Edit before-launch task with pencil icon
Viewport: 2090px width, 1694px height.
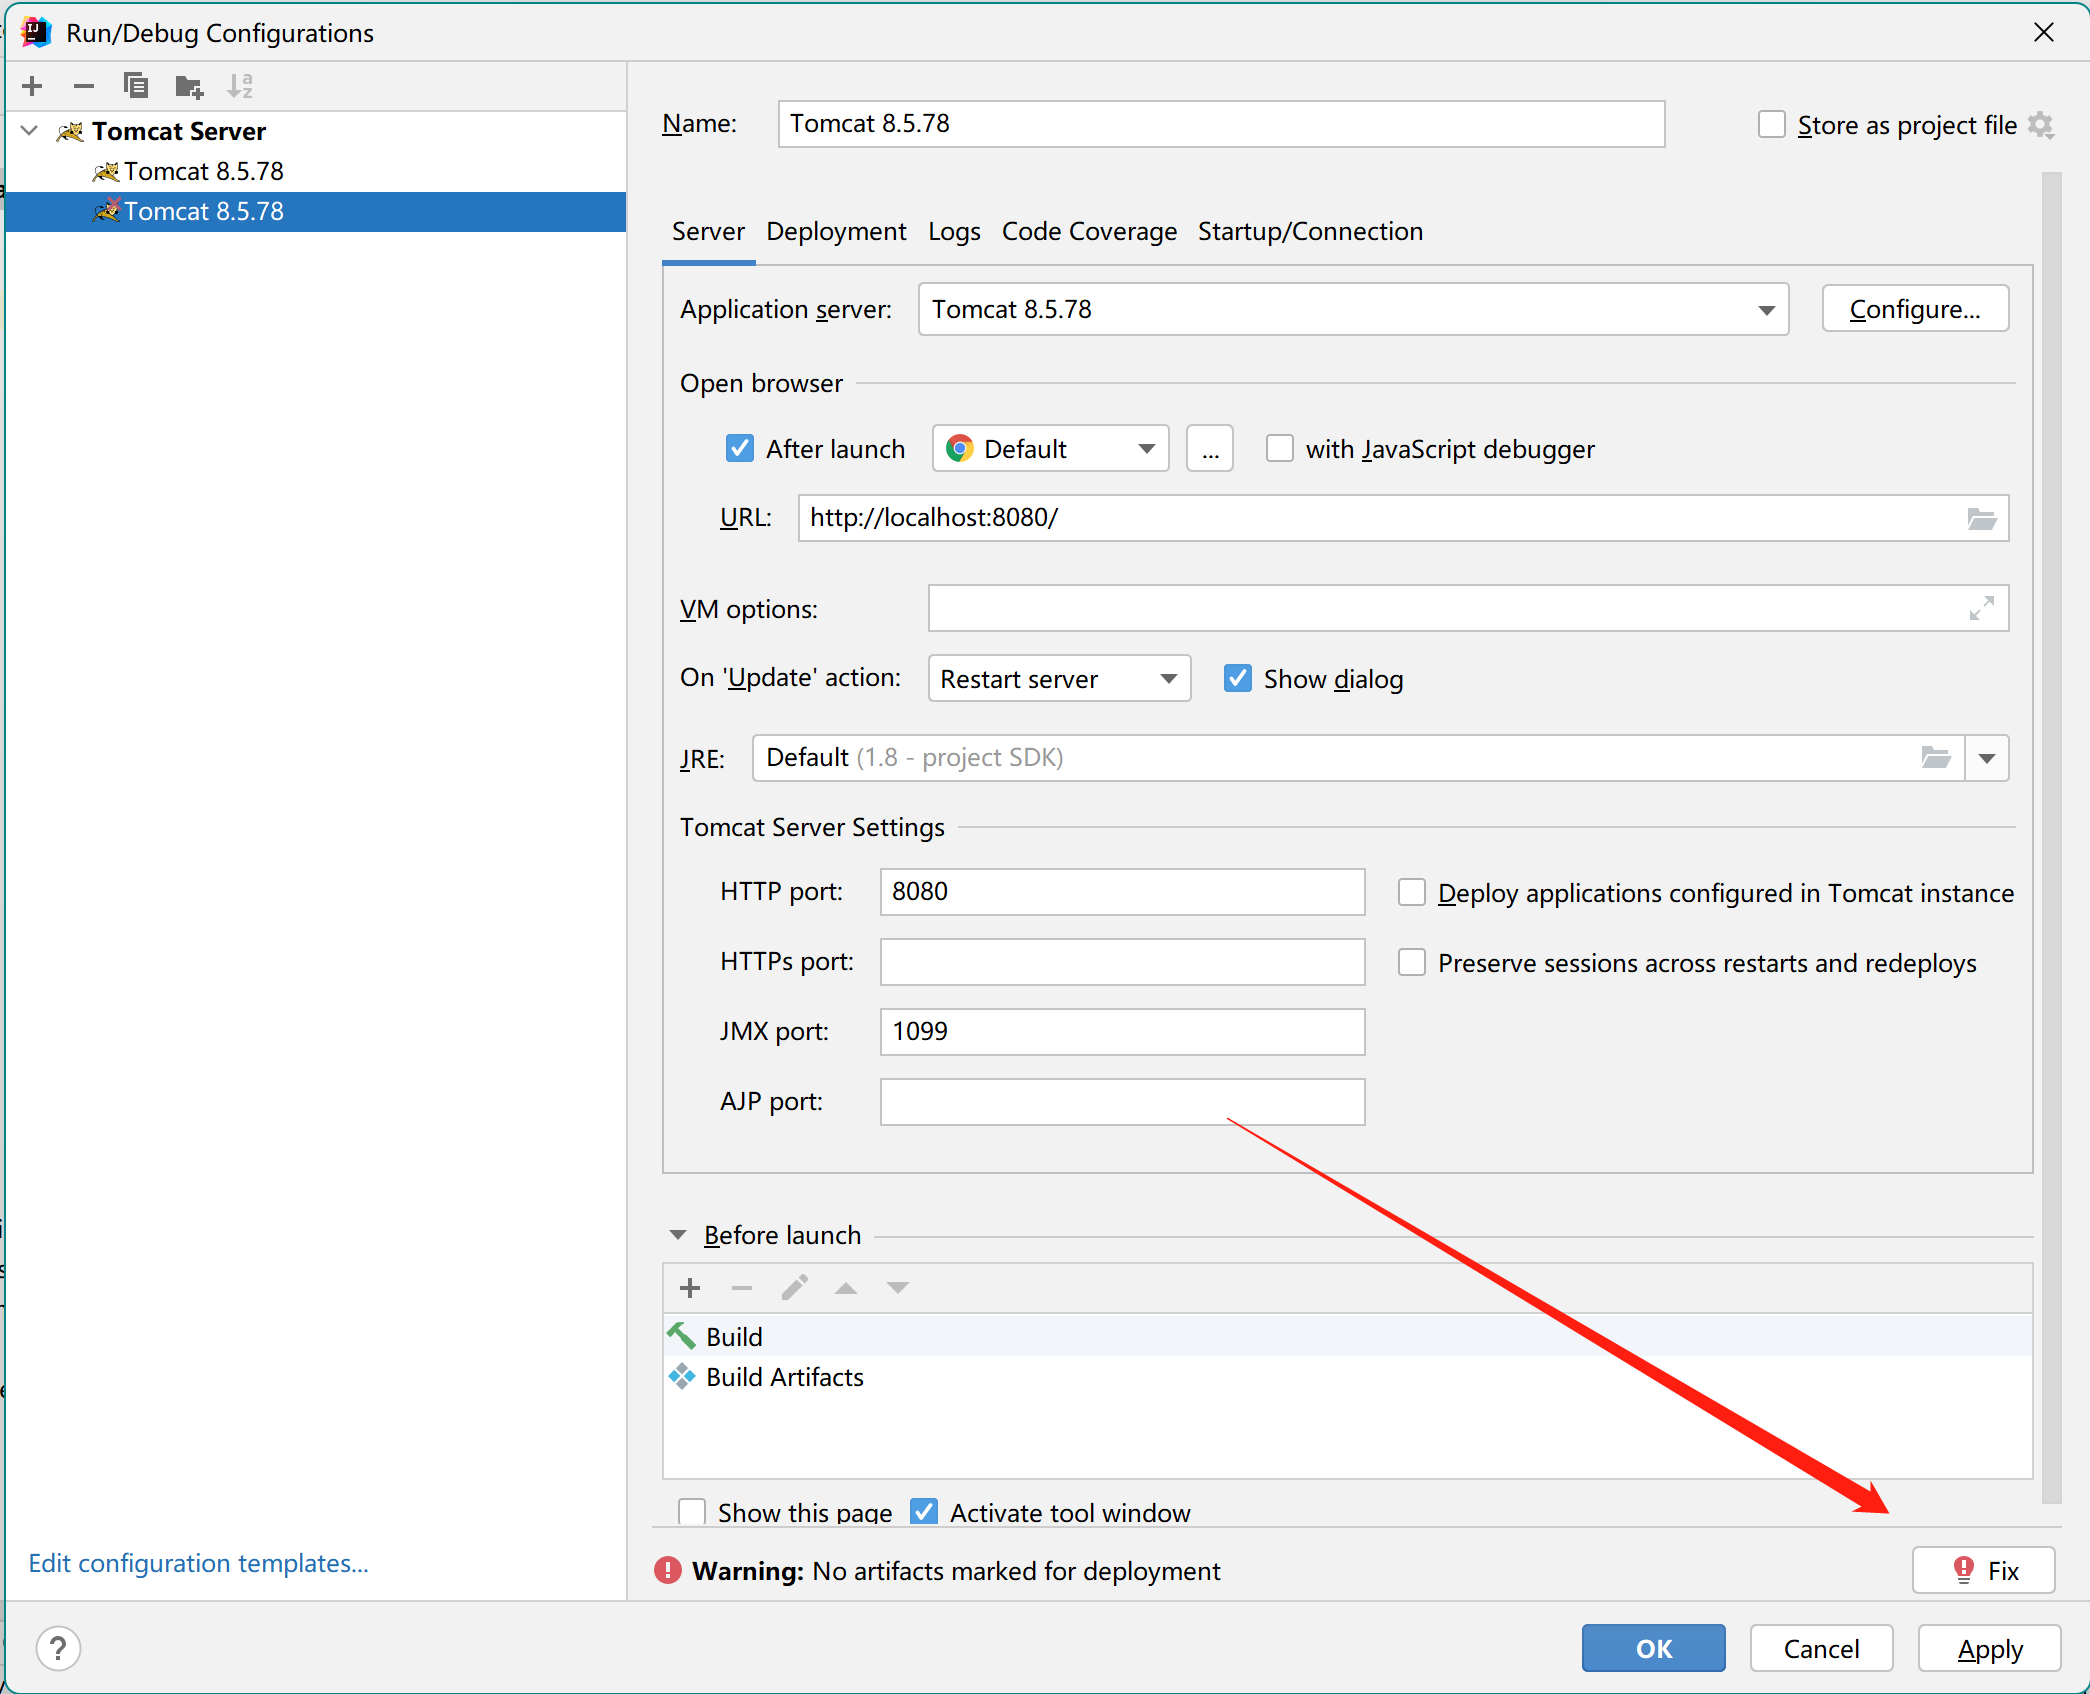coord(794,1288)
